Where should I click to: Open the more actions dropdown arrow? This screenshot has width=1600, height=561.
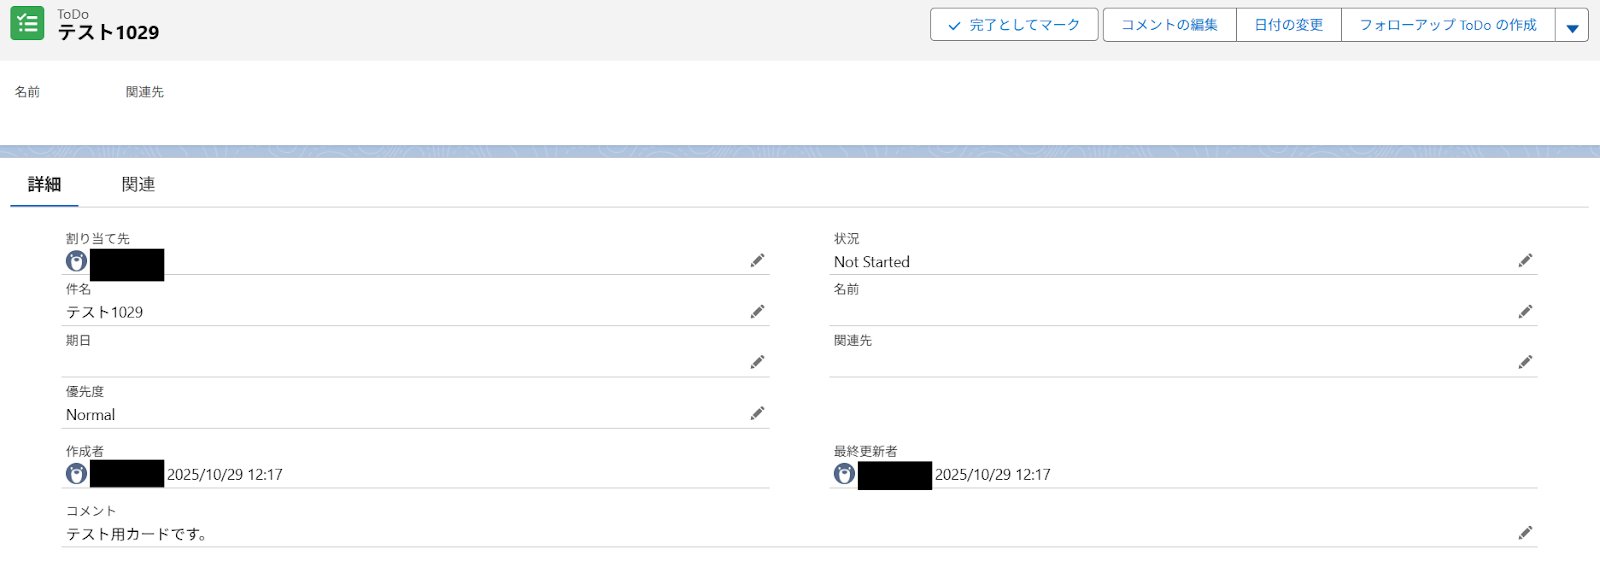[1572, 25]
